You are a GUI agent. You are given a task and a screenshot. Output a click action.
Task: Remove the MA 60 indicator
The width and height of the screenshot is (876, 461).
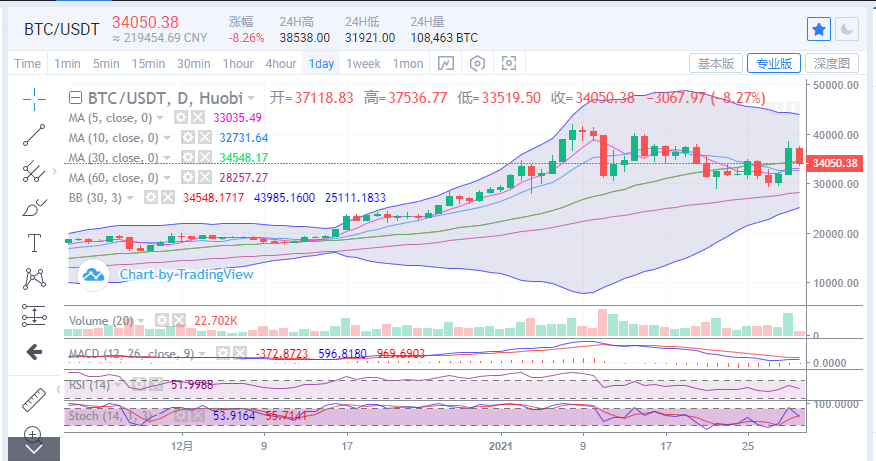[x=205, y=178]
